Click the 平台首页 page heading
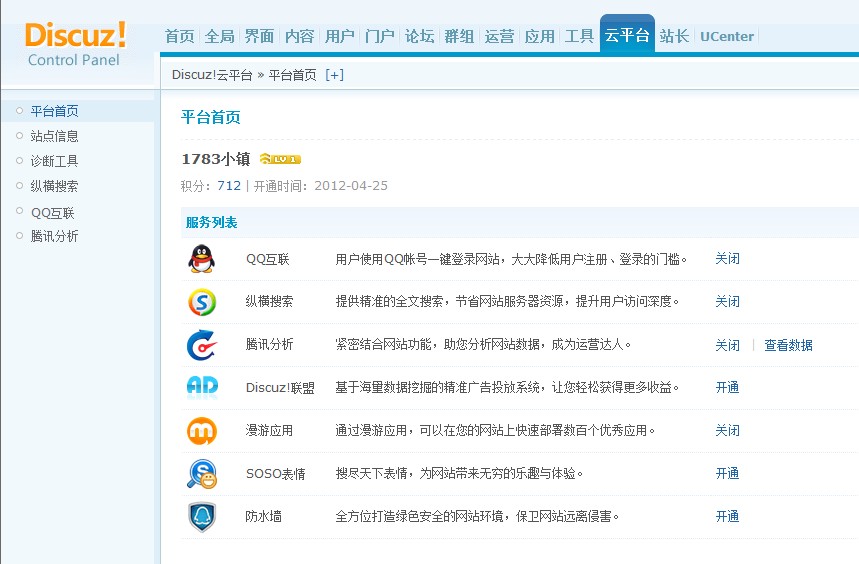 pyautogui.click(x=211, y=117)
